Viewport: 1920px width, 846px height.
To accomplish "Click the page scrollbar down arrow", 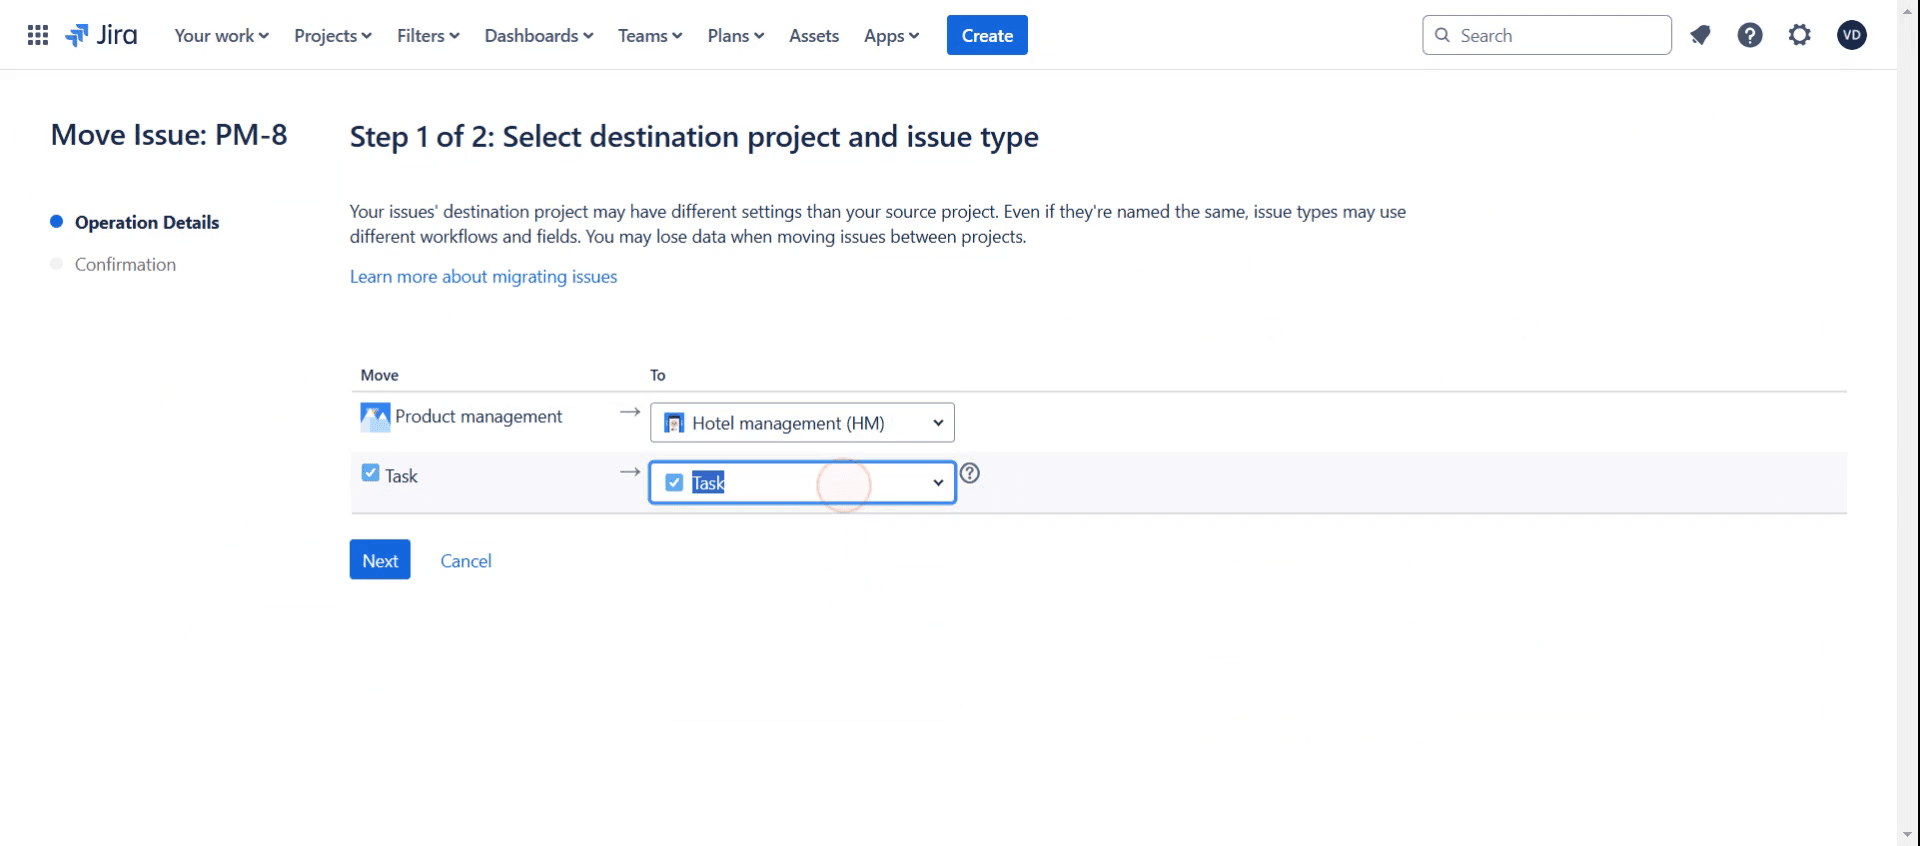I will click(1908, 835).
